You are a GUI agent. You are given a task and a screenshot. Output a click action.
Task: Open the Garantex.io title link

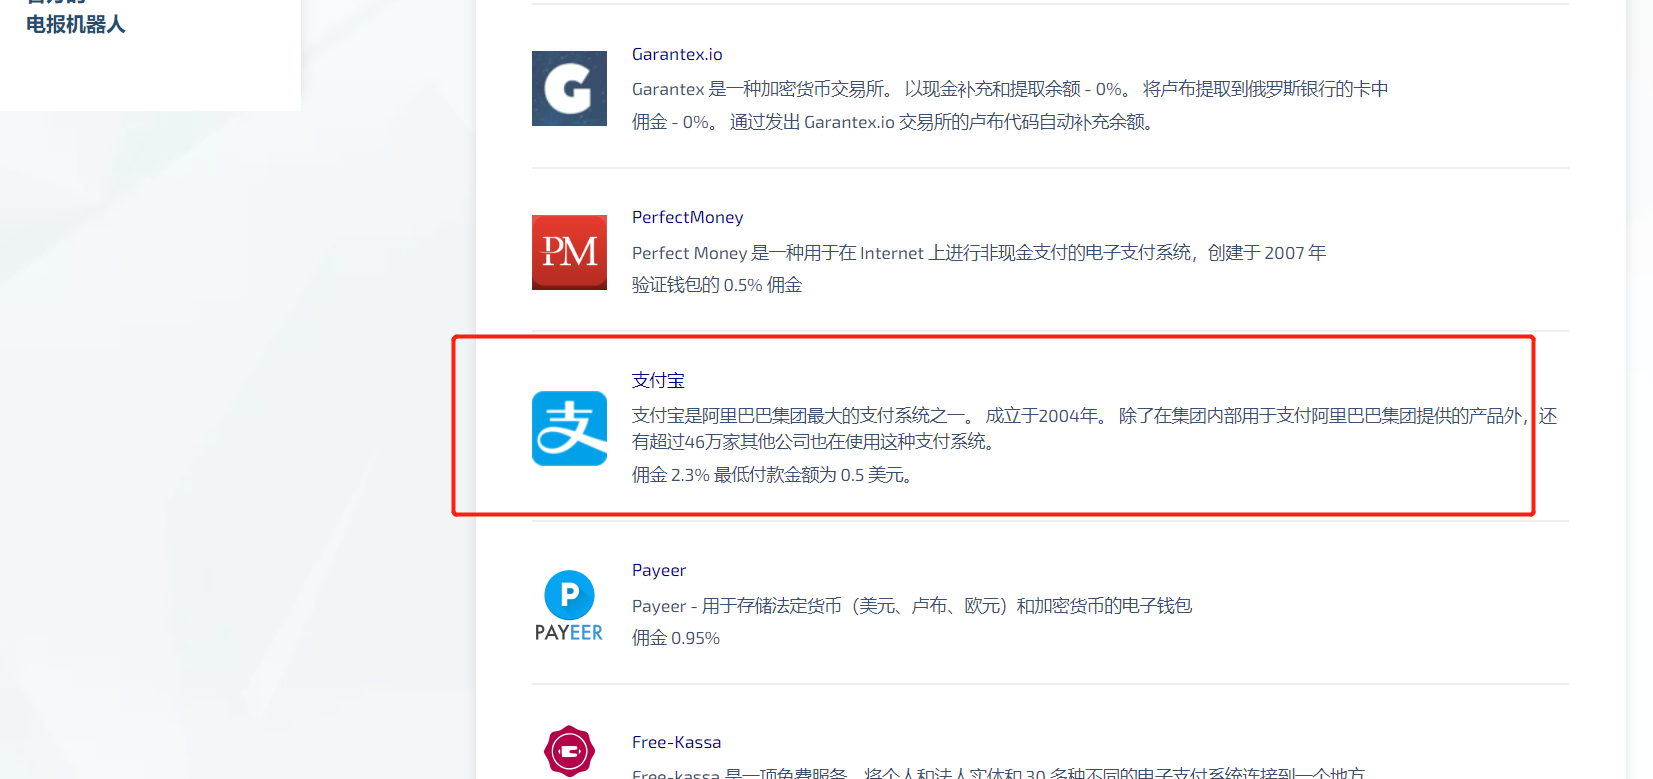coord(677,54)
